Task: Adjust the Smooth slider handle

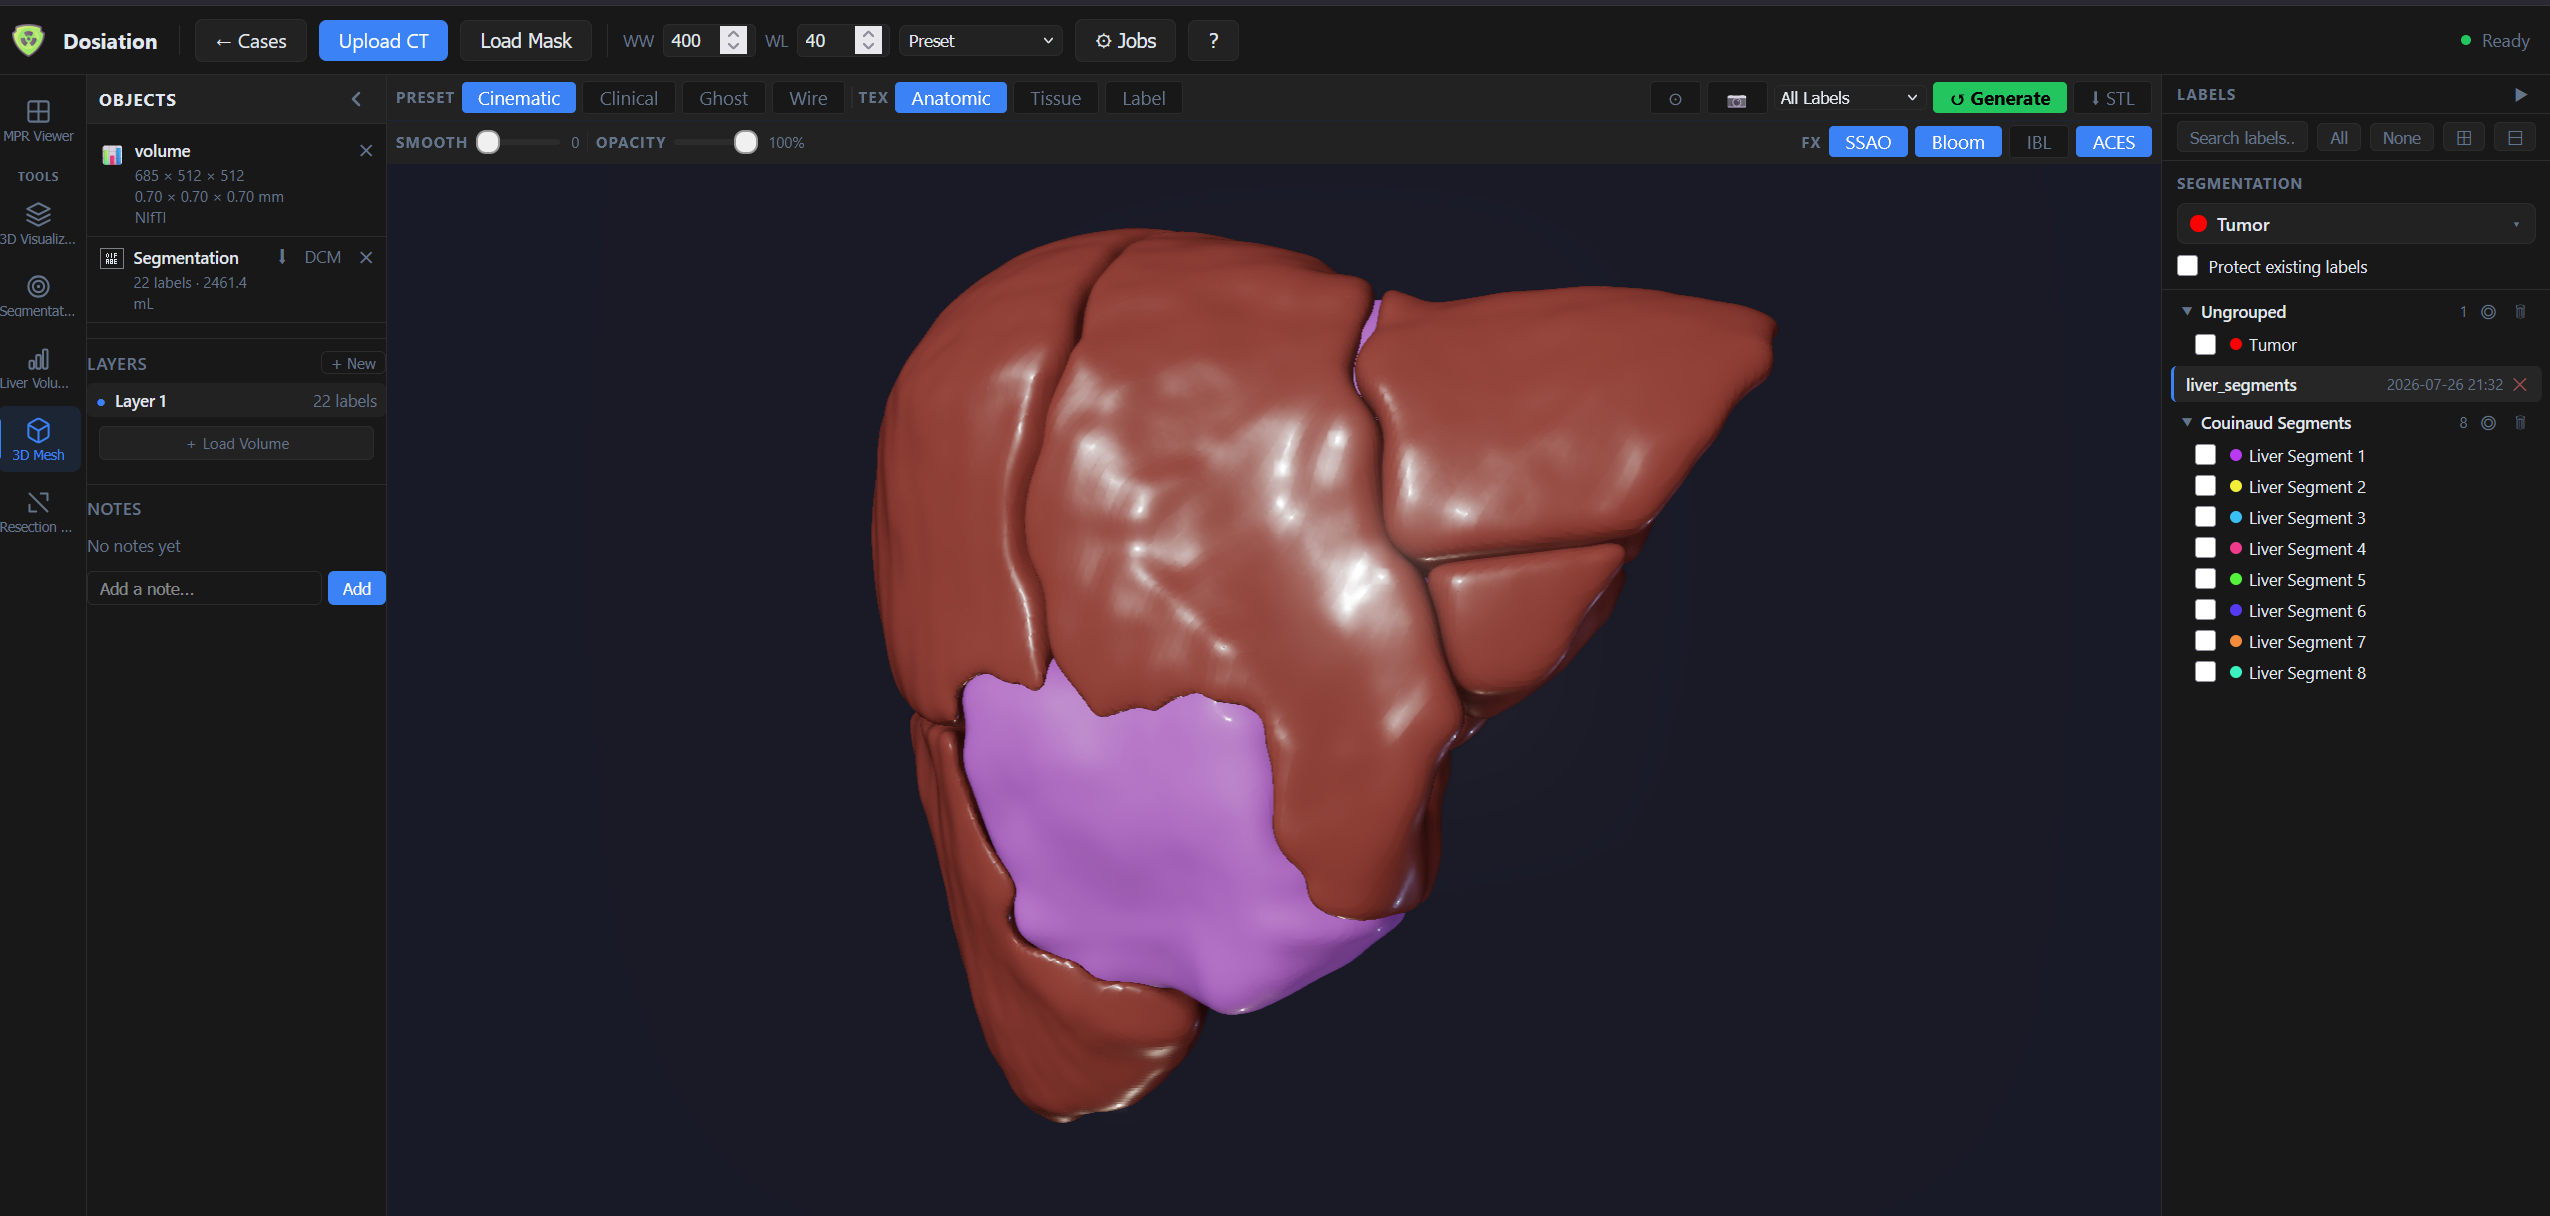Action: [x=488, y=142]
